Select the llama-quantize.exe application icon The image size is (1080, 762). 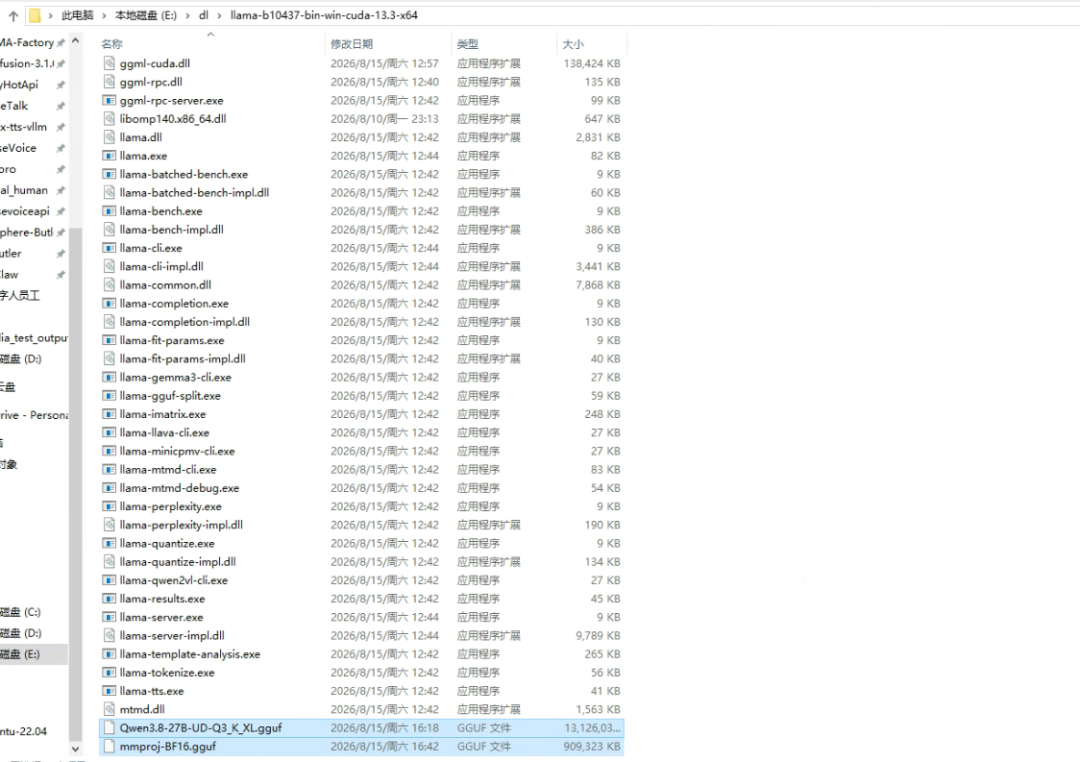point(109,543)
